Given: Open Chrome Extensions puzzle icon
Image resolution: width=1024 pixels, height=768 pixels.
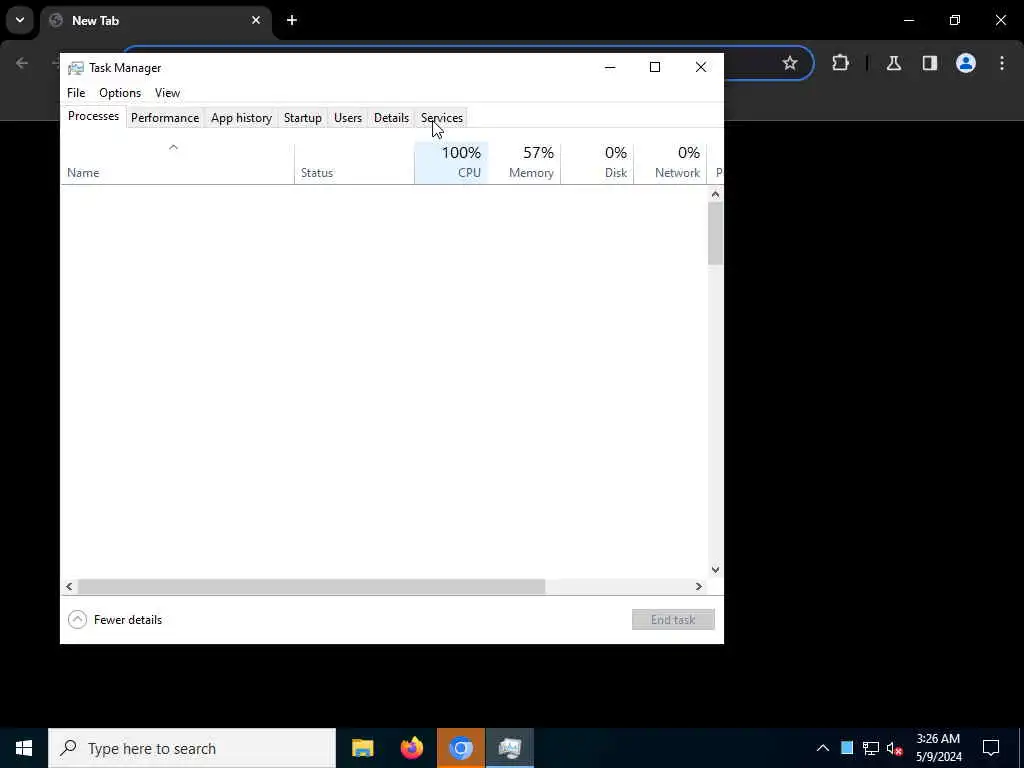Looking at the screenshot, I should pyautogui.click(x=840, y=63).
